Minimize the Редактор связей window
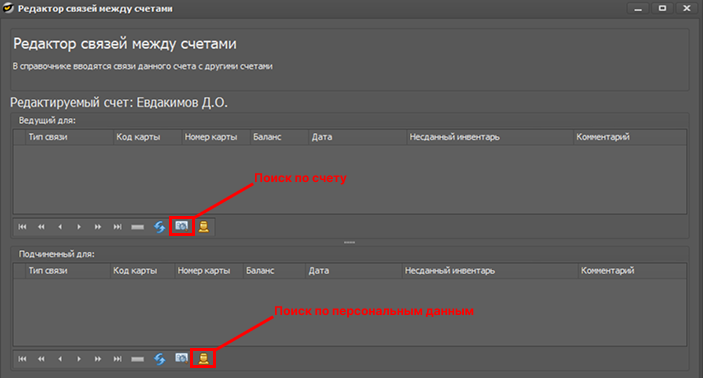703x378 pixels. pyautogui.click(x=638, y=9)
